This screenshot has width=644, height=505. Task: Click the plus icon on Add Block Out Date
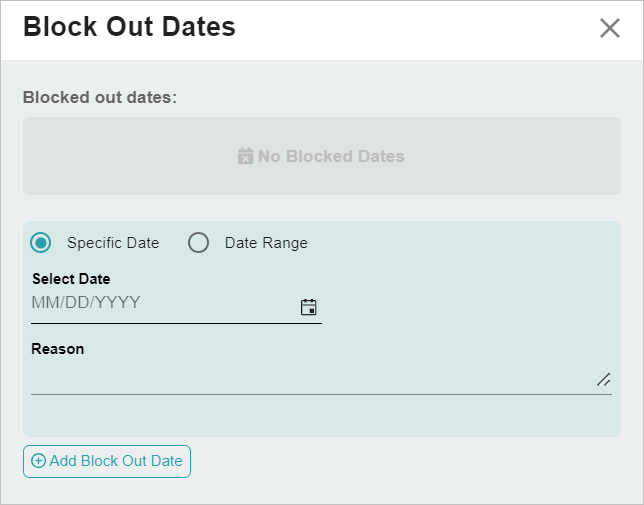coord(39,461)
